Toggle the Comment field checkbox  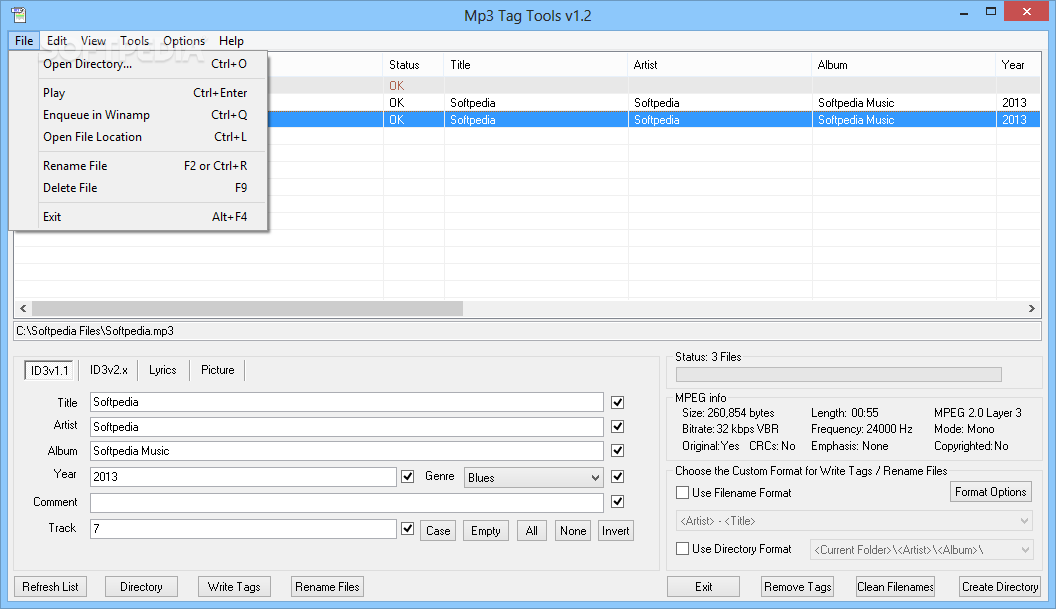point(618,502)
